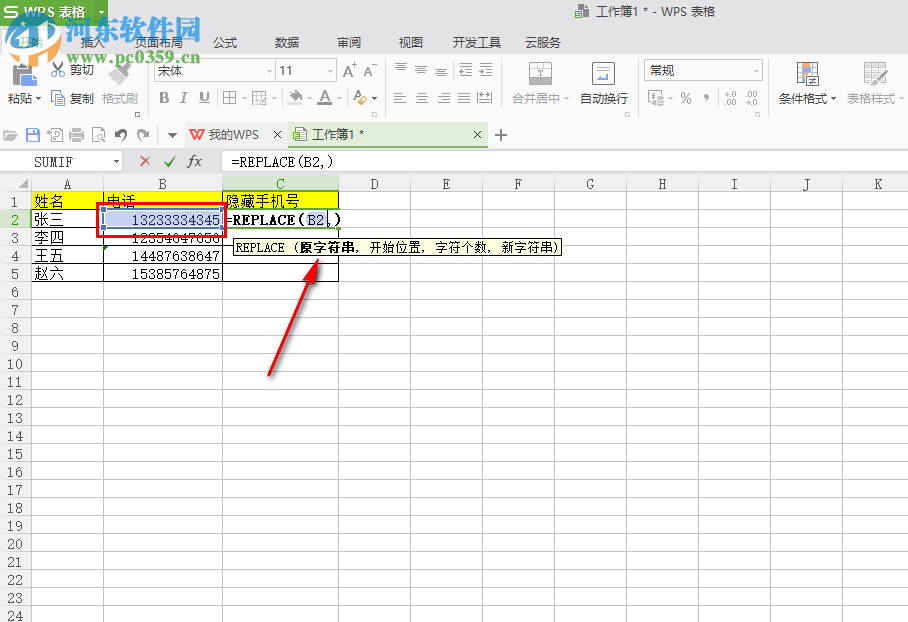The width and height of the screenshot is (908, 622).
Task: Apply bold formatting with the B icon
Action: pos(163,97)
